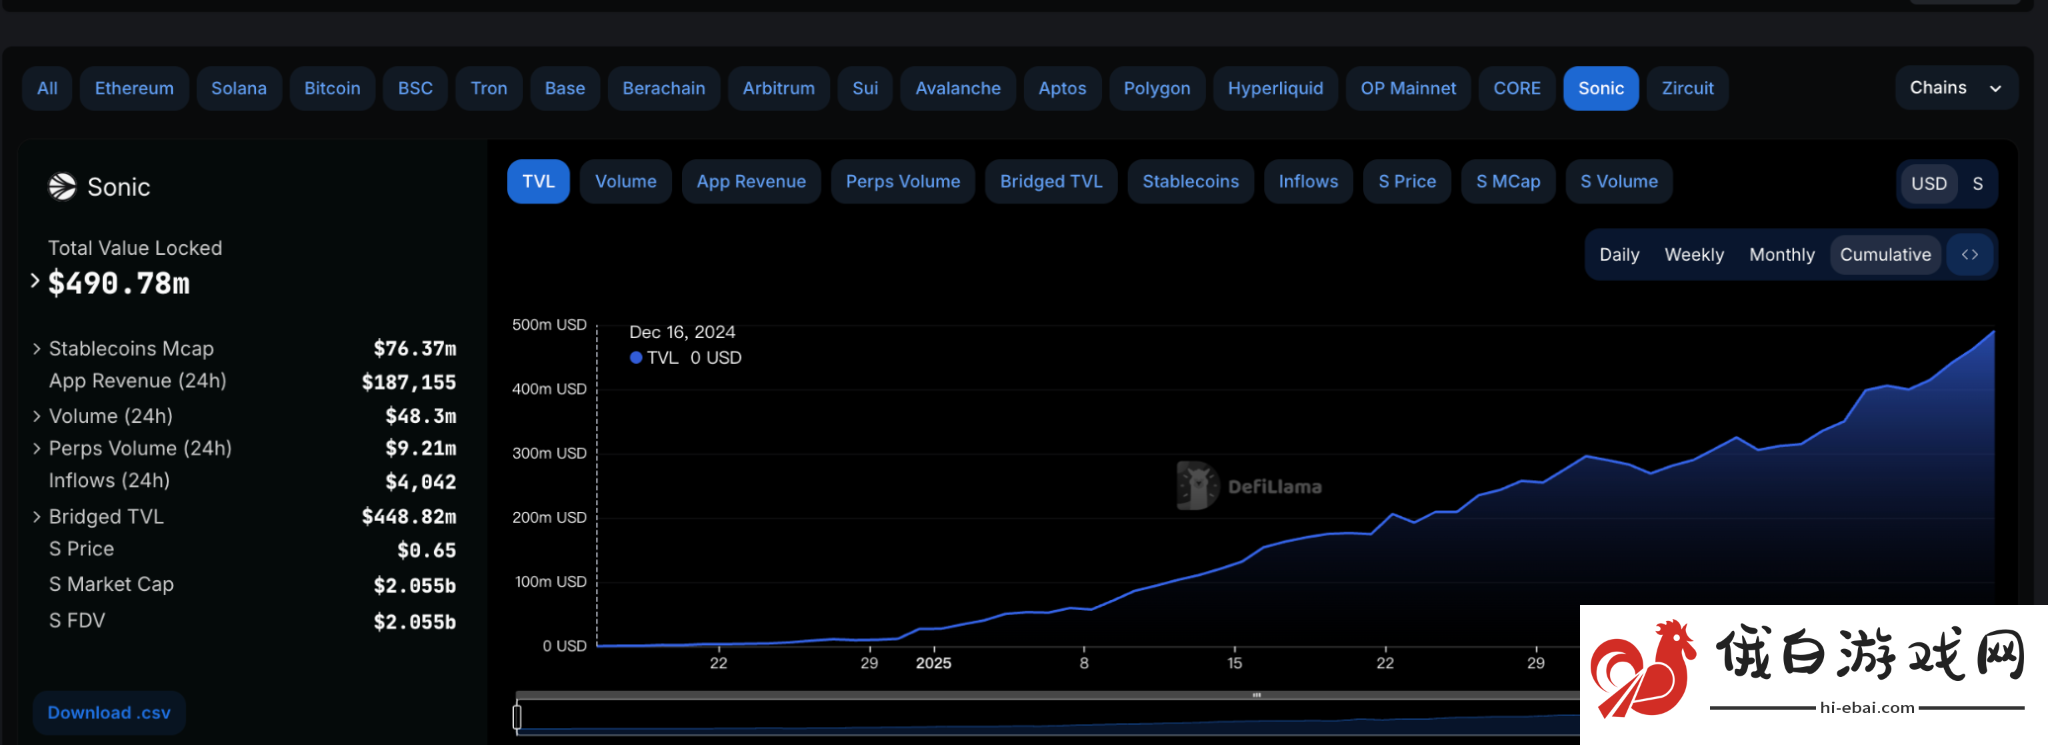Toggle the TVL chart metric

538,181
